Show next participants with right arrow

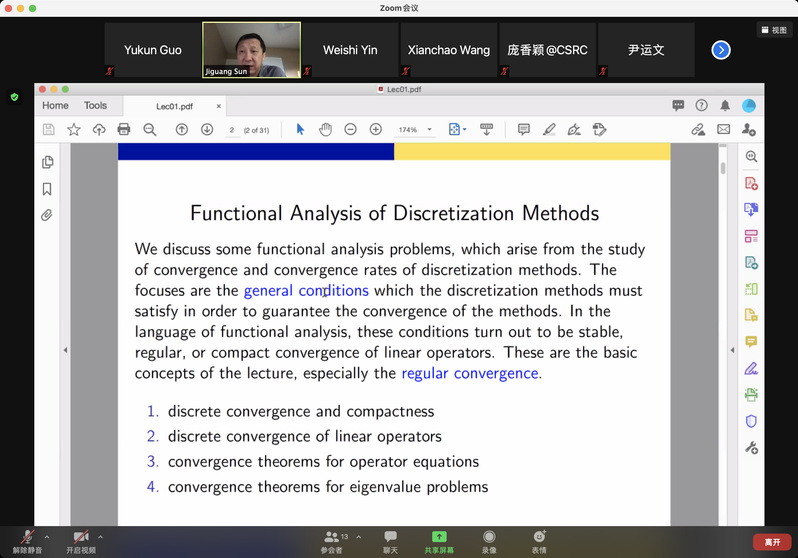pos(721,49)
